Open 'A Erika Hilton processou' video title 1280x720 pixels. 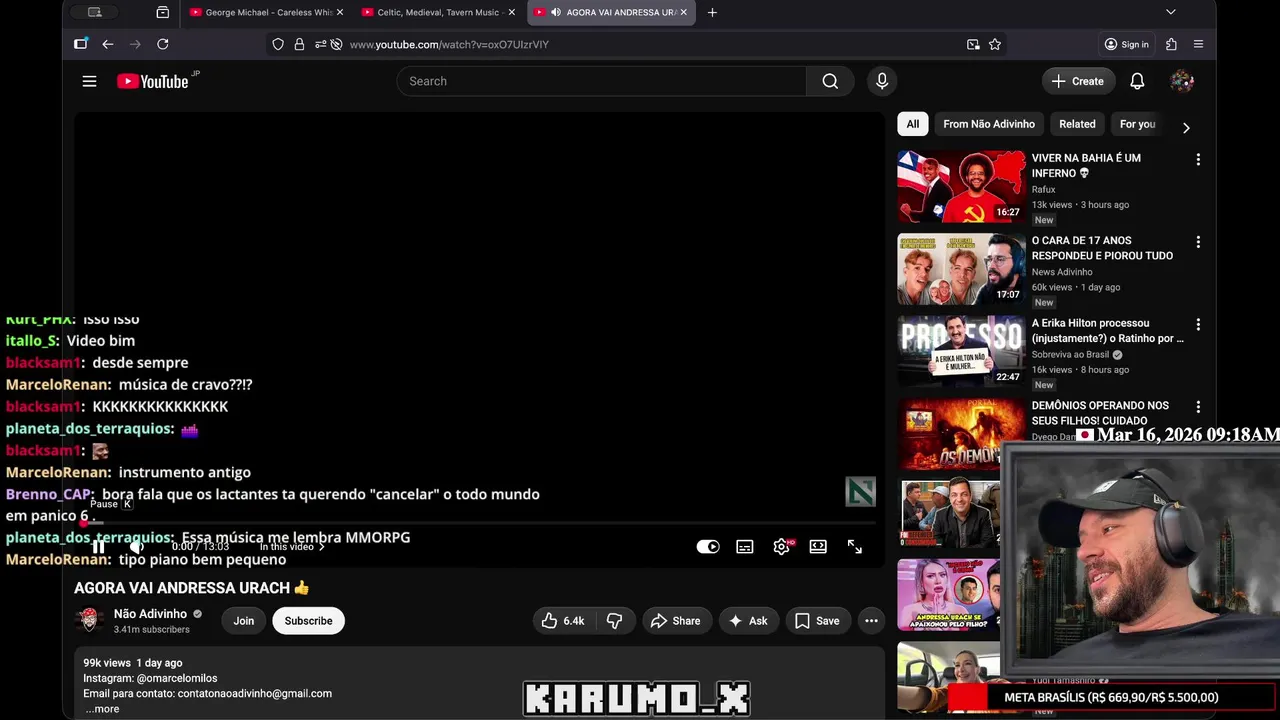(x=1107, y=331)
